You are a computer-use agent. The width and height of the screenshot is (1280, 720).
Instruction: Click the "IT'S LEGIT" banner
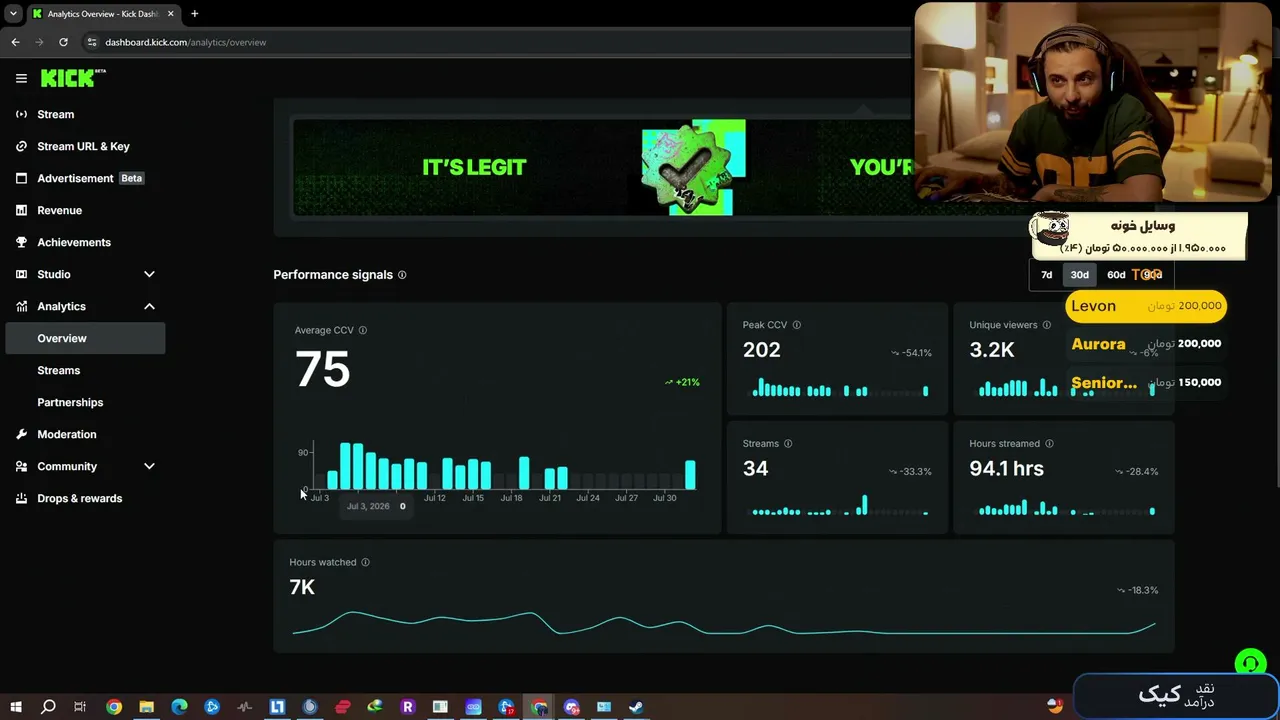(x=474, y=167)
